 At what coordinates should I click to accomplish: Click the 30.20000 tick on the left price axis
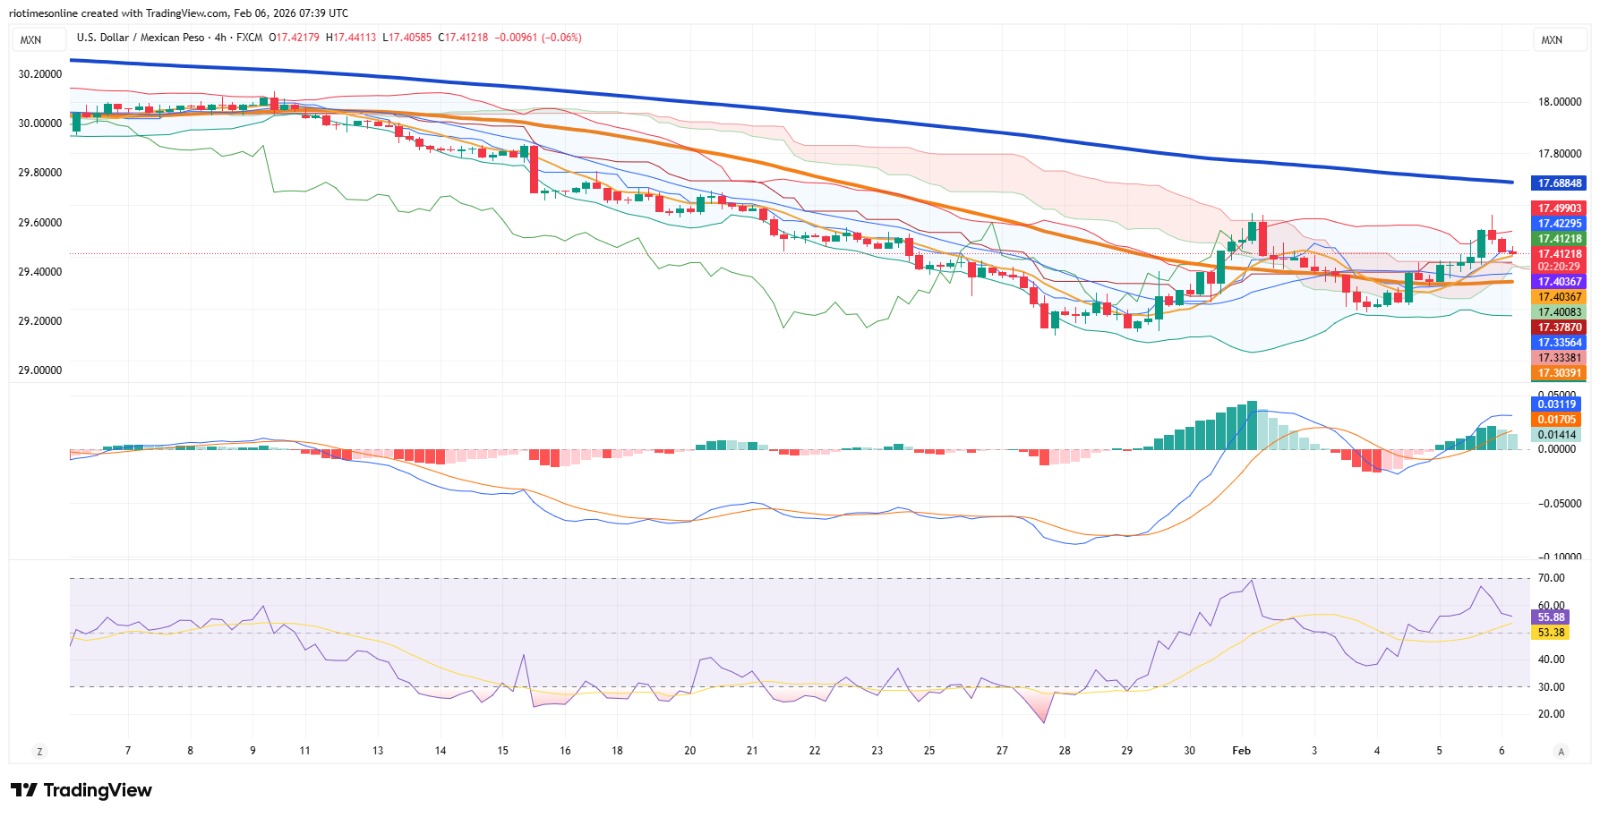(x=40, y=74)
